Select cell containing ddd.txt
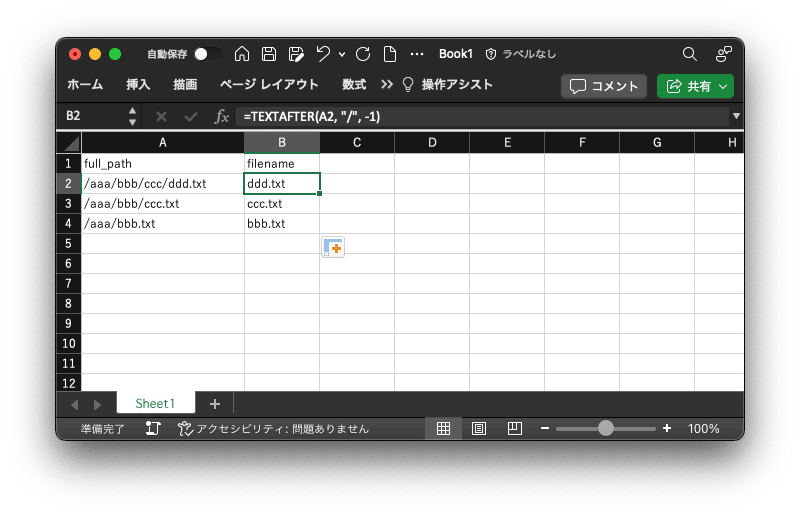 [282, 184]
